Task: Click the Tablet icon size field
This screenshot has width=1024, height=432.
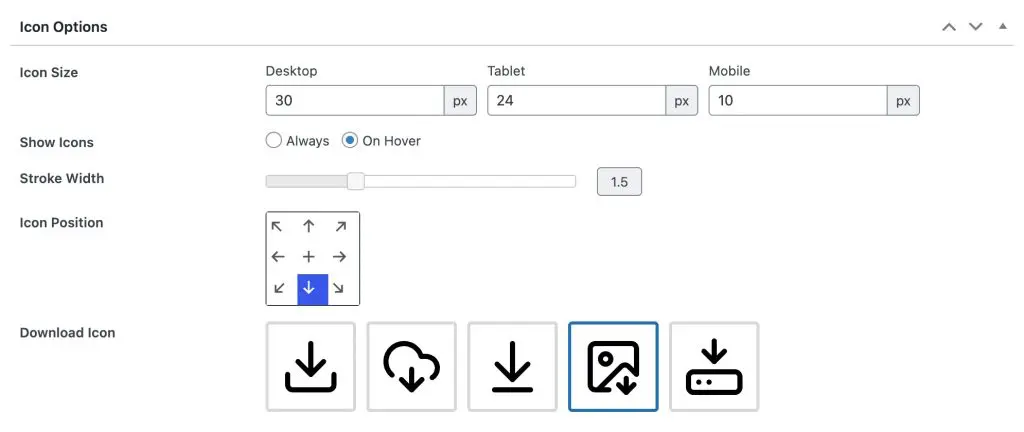Action: [577, 101]
